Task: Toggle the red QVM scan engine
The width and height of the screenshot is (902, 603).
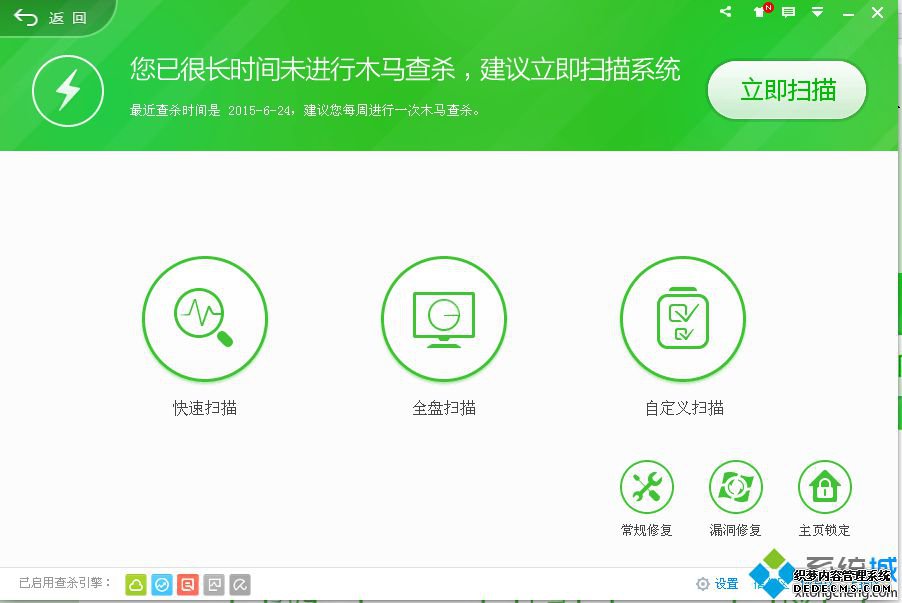Action: (x=188, y=585)
